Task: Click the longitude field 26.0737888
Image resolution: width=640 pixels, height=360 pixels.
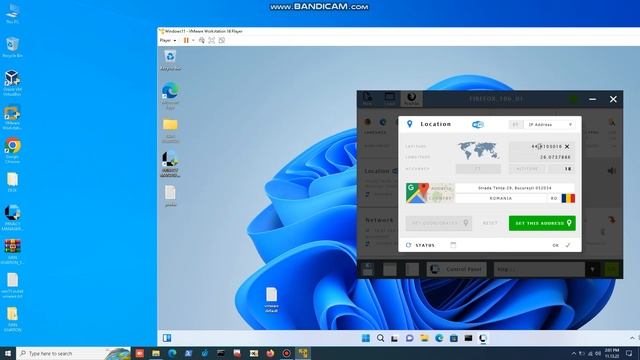Action: point(542,157)
